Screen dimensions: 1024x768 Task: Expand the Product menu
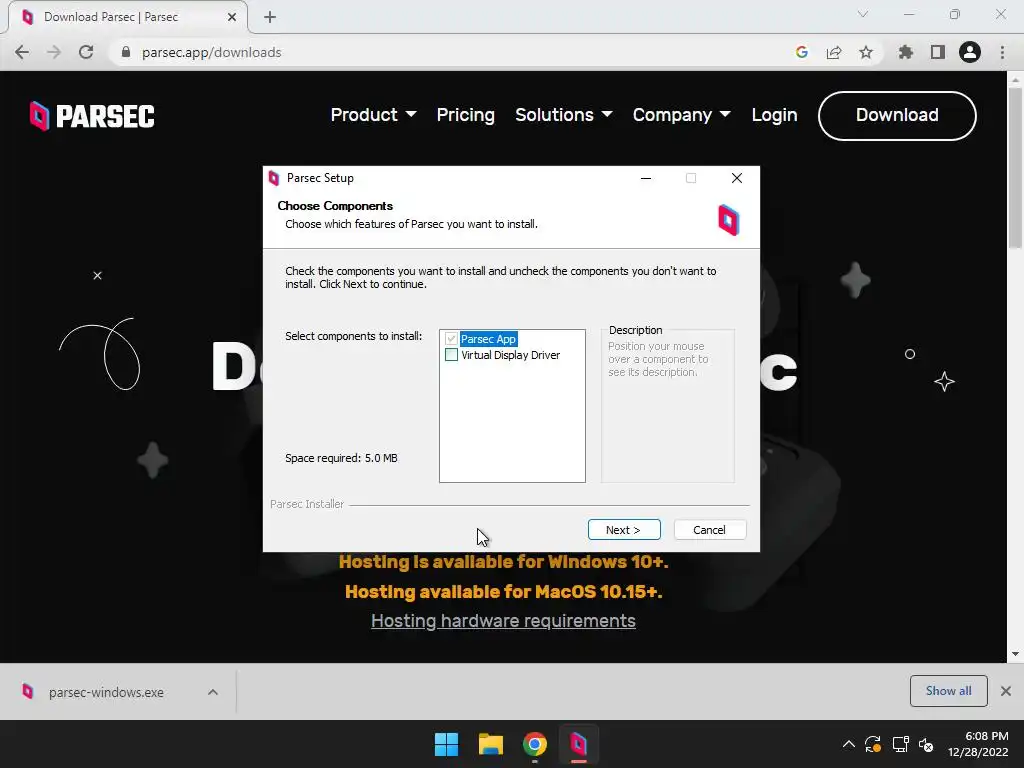[374, 115]
